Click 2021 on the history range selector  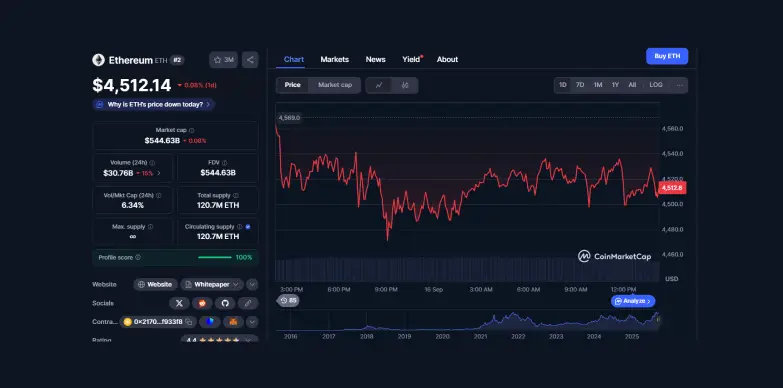(x=480, y=337)
